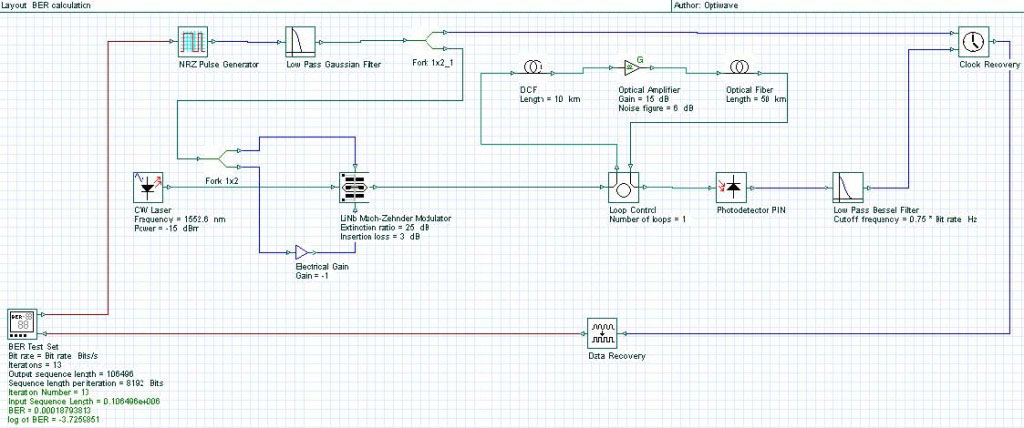
Task: Select the BER Test Set icon
Action: click(x=23, y=325)
